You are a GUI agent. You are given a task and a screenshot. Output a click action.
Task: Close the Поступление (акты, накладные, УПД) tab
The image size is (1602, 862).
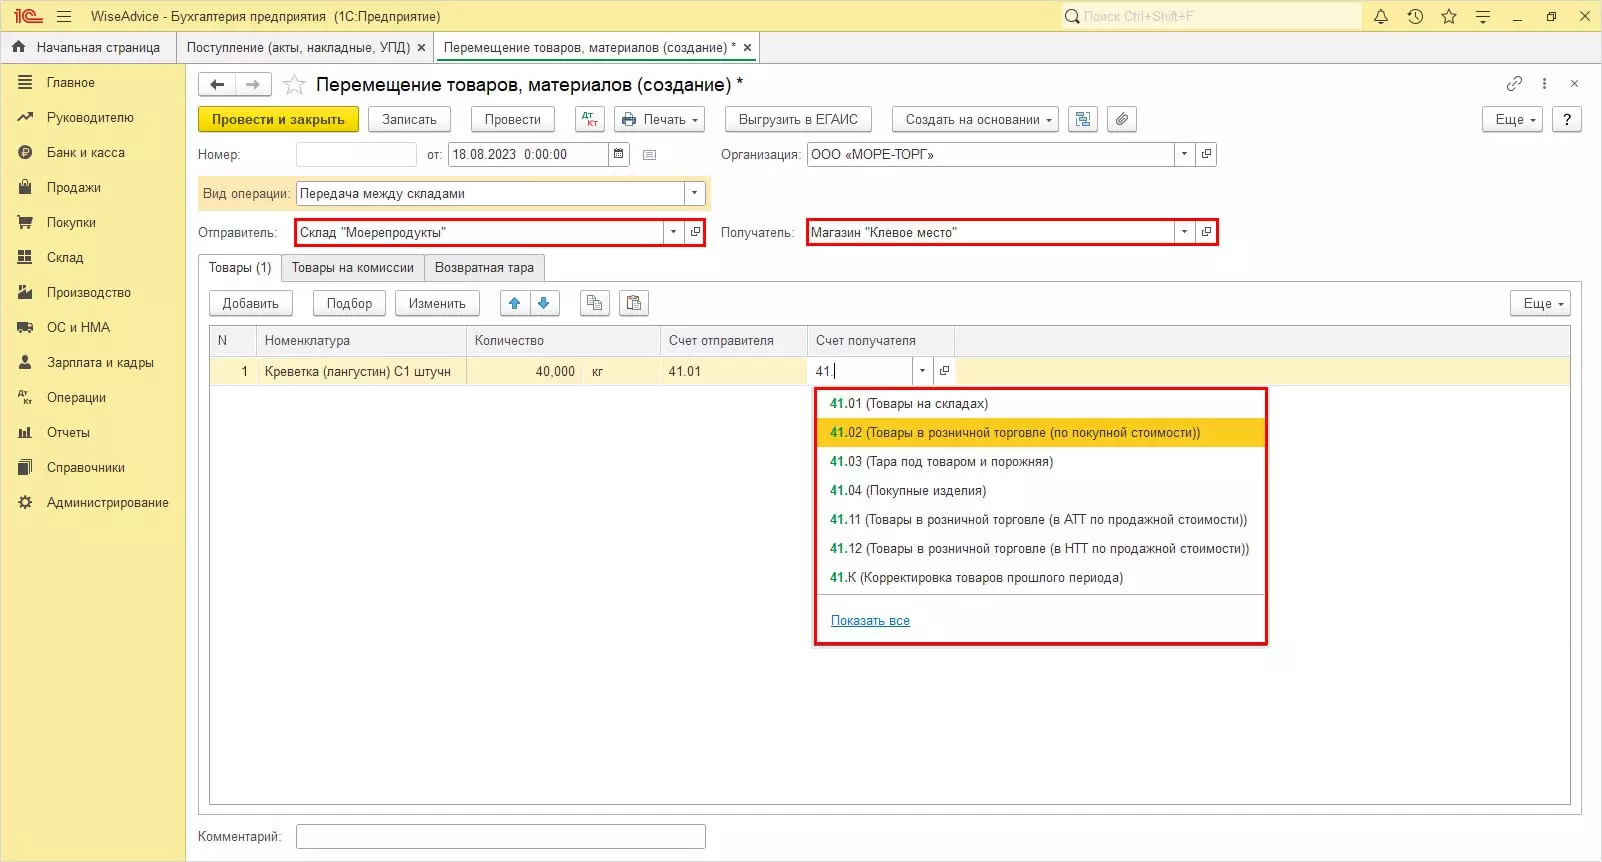click(421, 47)
